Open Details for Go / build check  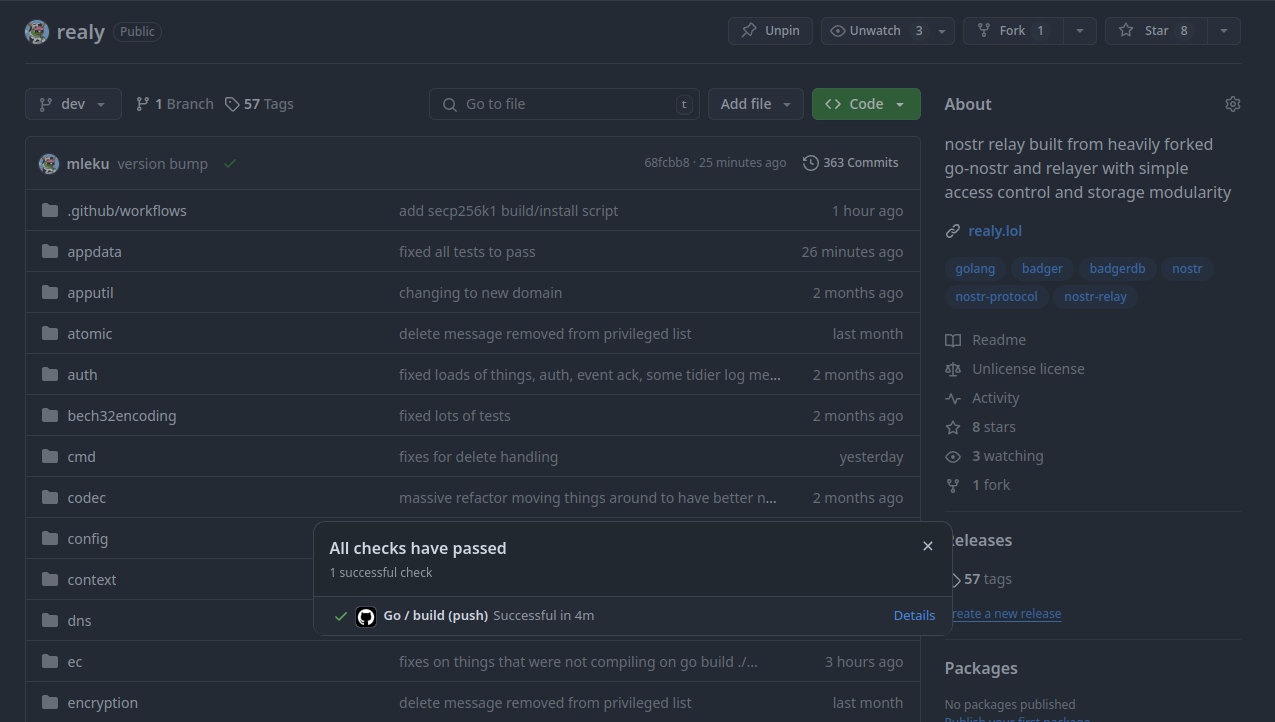[914, 616]
